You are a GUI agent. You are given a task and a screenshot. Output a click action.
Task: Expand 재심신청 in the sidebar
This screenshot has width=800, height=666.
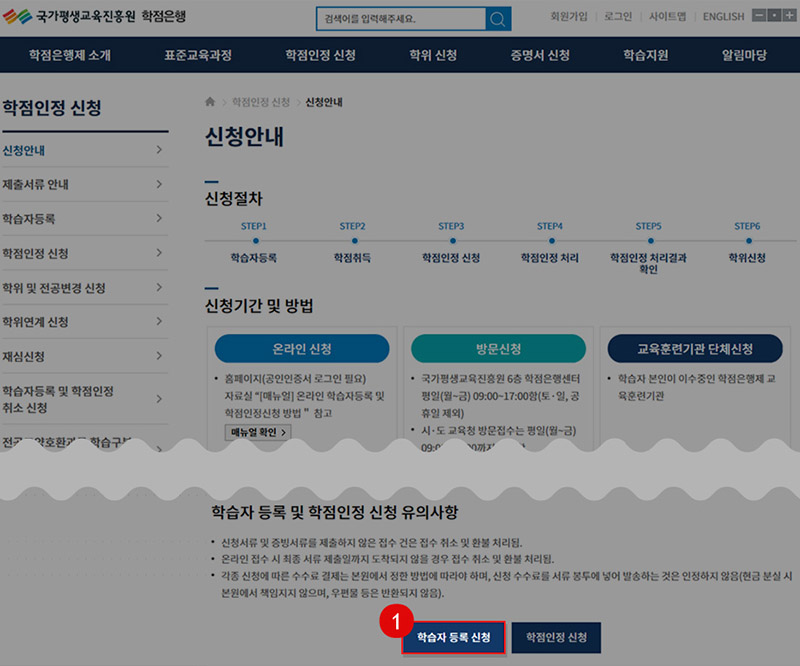tap(84, 356)
